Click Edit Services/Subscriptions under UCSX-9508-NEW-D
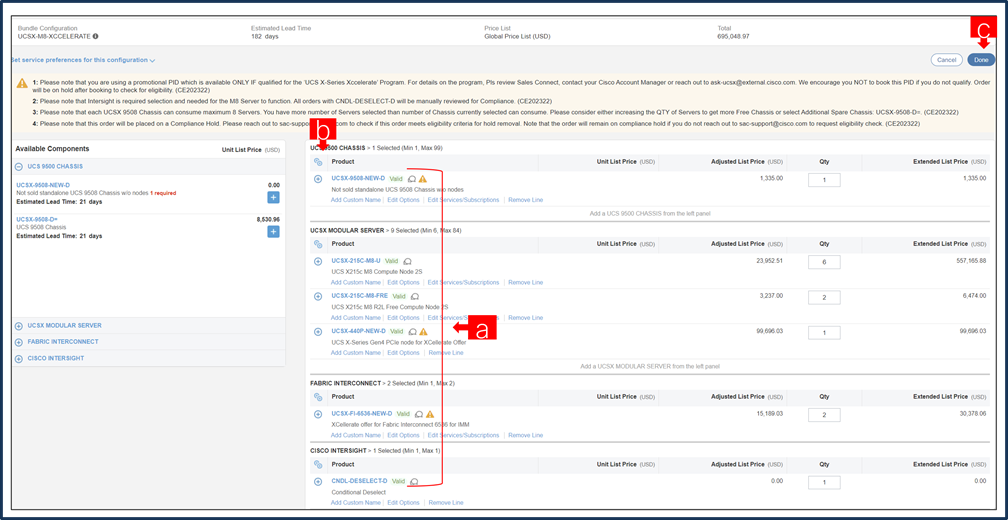The image size is (1008, 520). click(x=463, y=200)
